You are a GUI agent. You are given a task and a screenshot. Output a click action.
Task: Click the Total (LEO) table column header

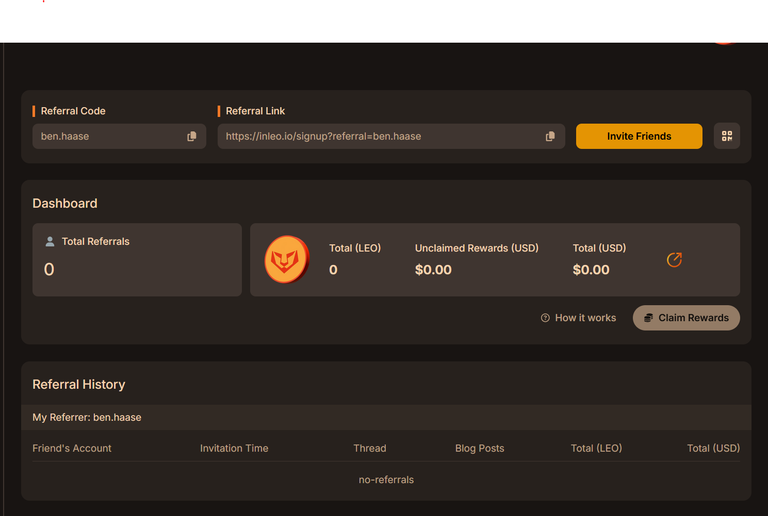(x=596, y=448)
